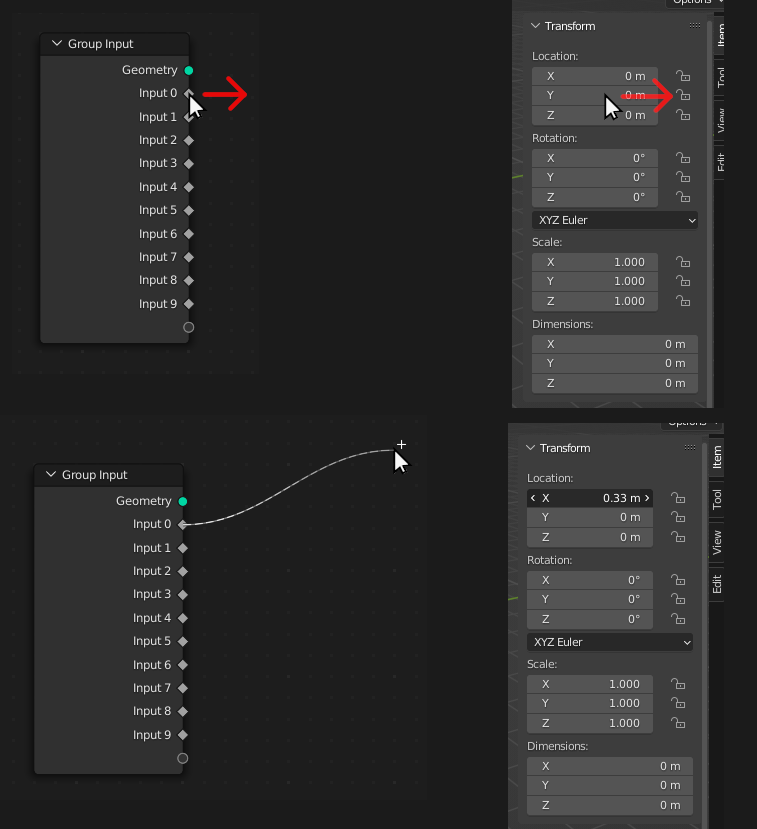
Task: Open the Edit tab in the lower sidebar
Action: click(x=717, y=584)
